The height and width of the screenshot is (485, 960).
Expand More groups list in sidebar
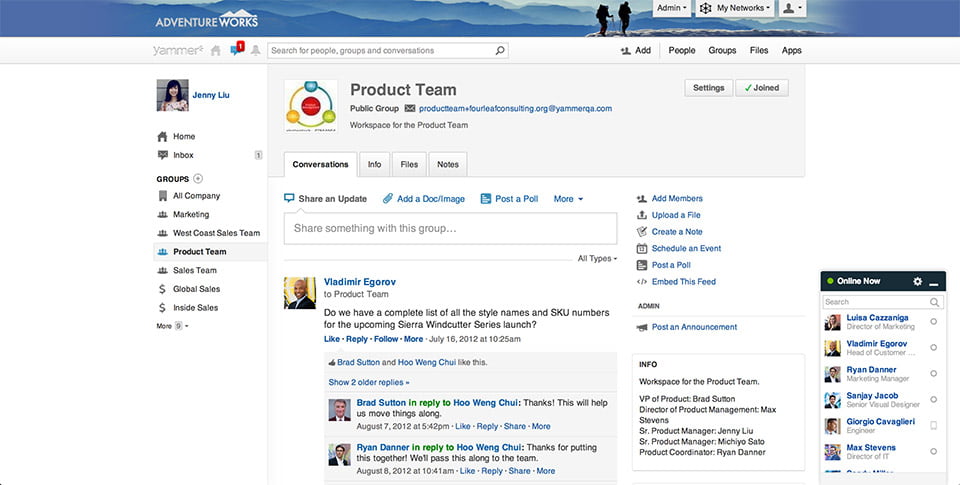[173, 326]
